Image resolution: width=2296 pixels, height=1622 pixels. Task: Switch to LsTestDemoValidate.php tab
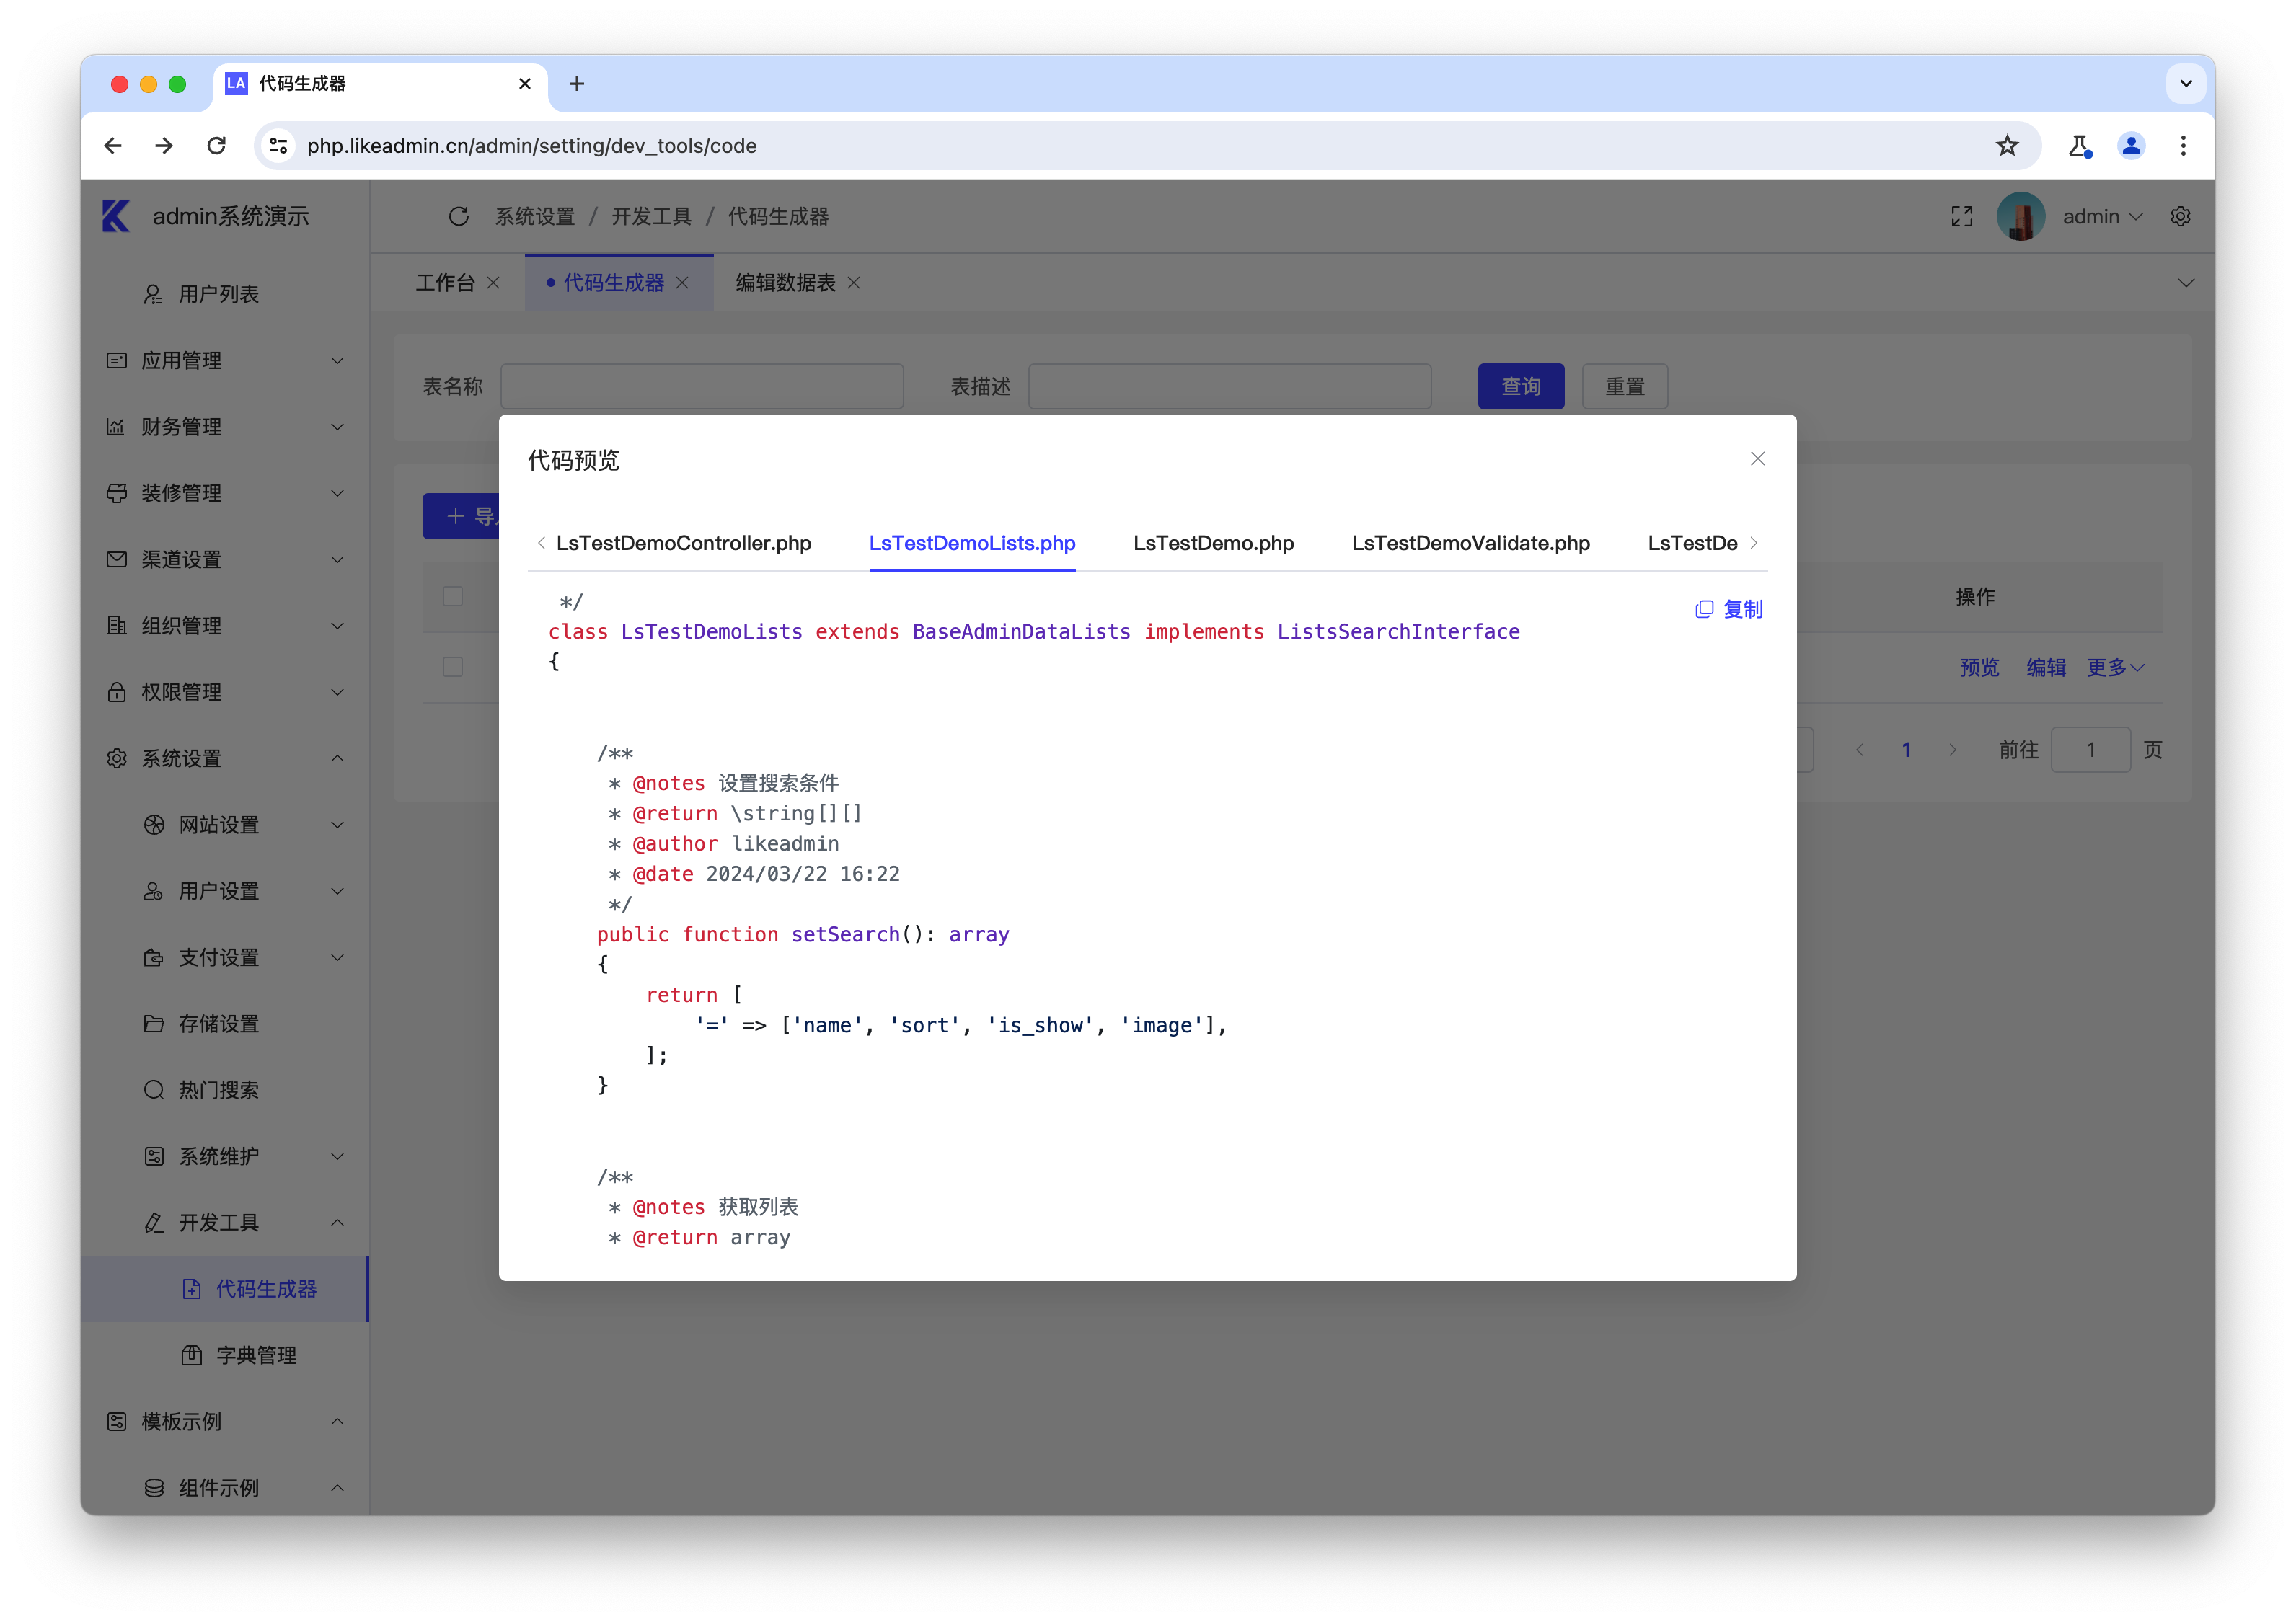point(1470,543)
